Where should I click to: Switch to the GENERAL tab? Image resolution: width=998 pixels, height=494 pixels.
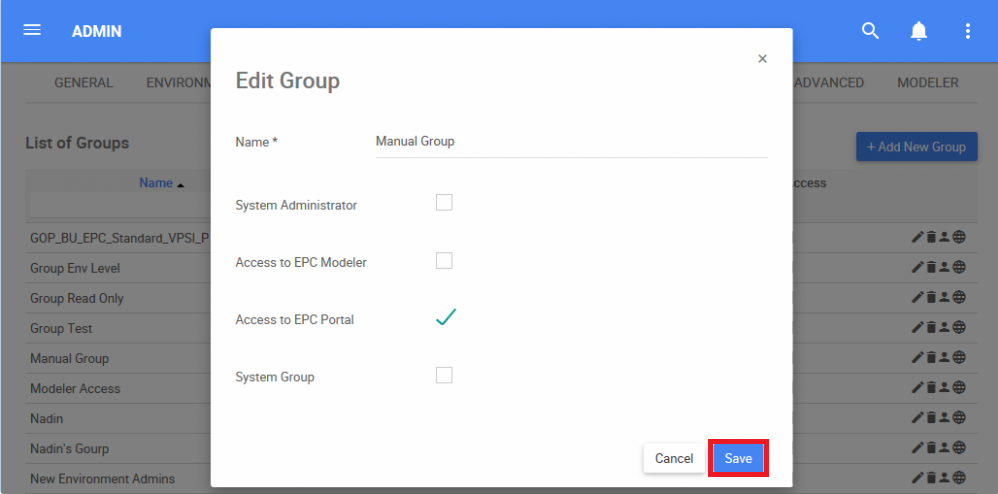tap(83, 83)
